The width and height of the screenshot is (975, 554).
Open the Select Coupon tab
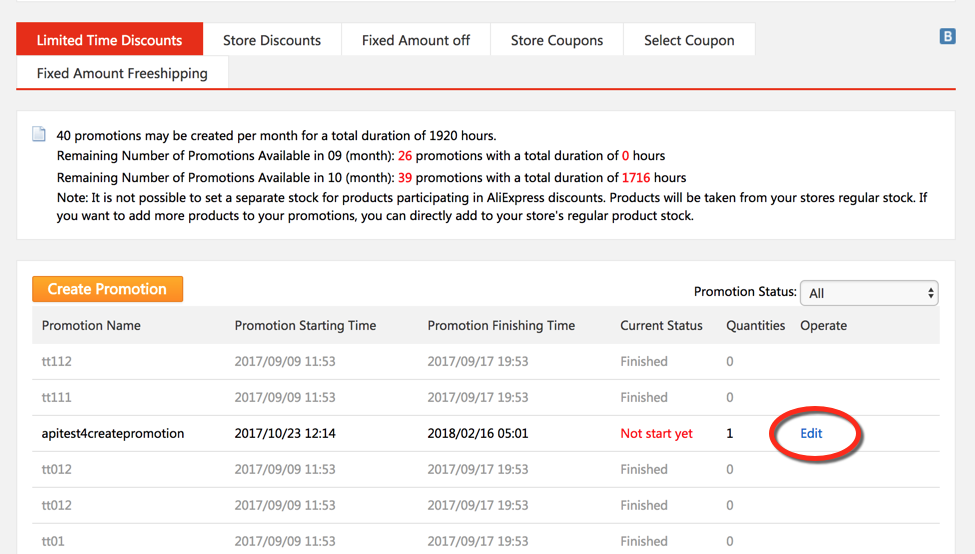point(689,41)
